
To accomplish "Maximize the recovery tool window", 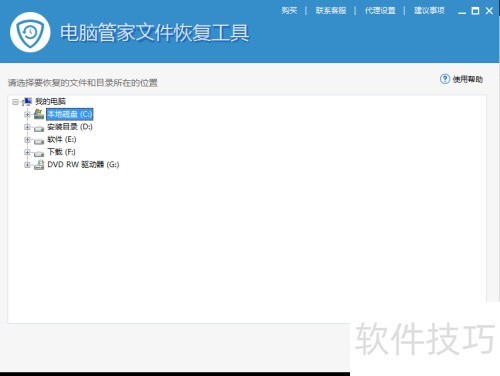I will [475, 11].
